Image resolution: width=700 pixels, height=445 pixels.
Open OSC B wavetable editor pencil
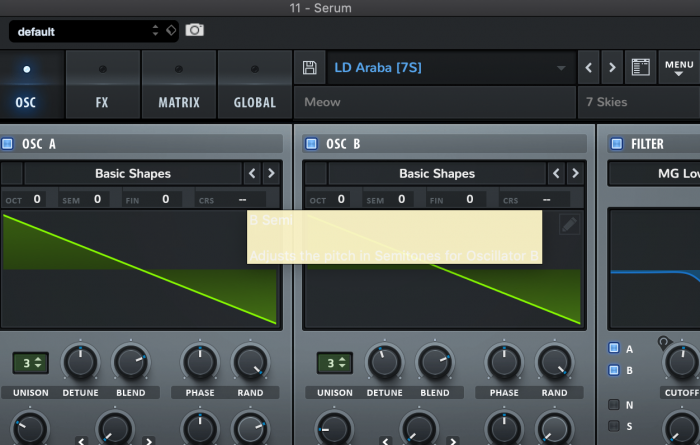pyautogui.click(x=569, y=224)
